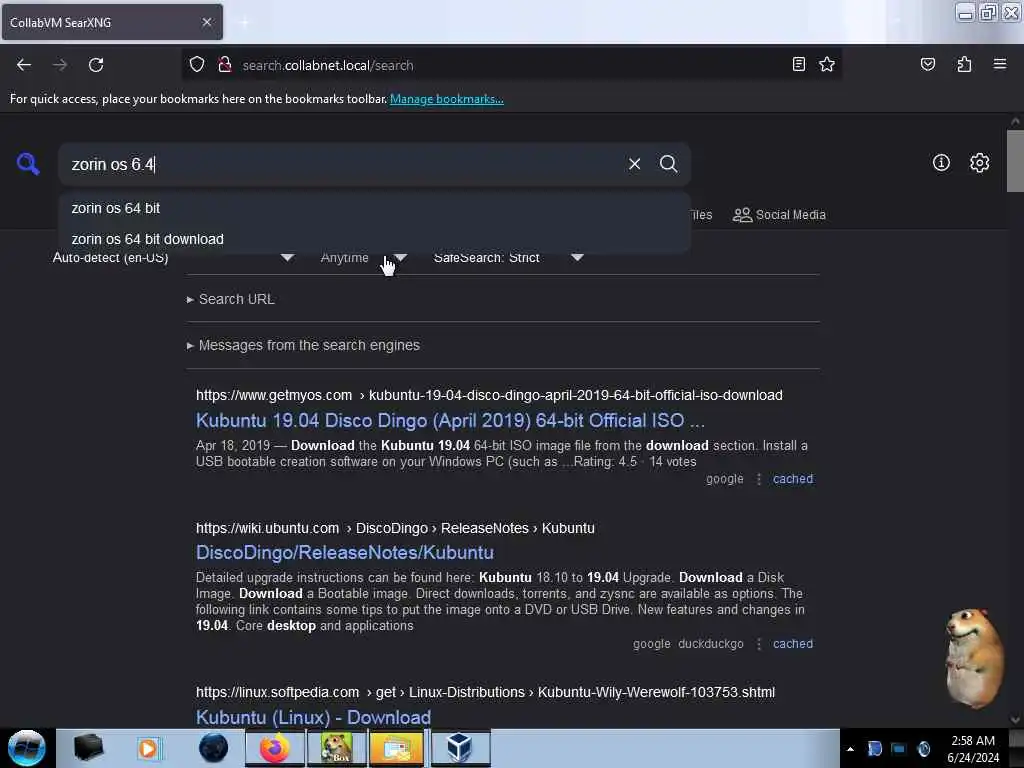Close the CollabVM SearXNG tab
The width and height of the screenshot is (1024, 768).
tap(206, 22)
